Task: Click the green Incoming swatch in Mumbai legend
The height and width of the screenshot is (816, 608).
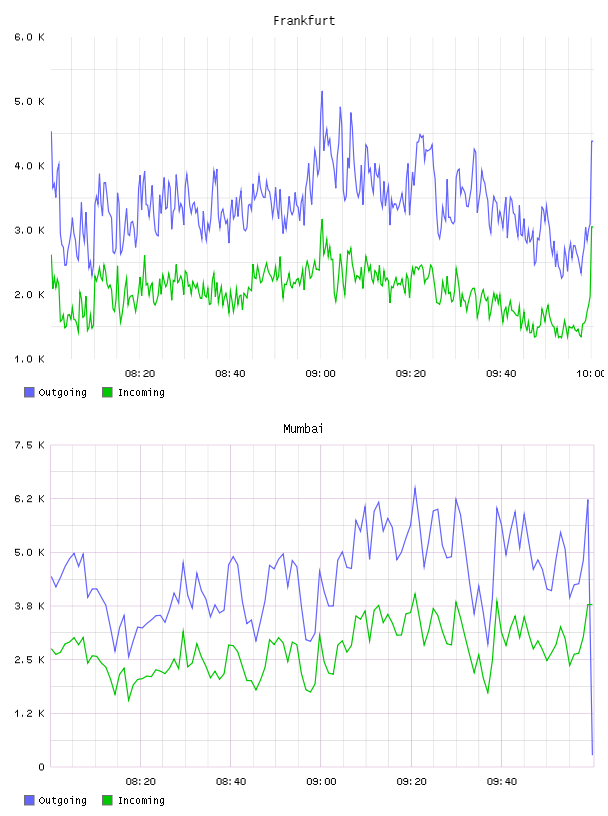Action: (107, 800)
